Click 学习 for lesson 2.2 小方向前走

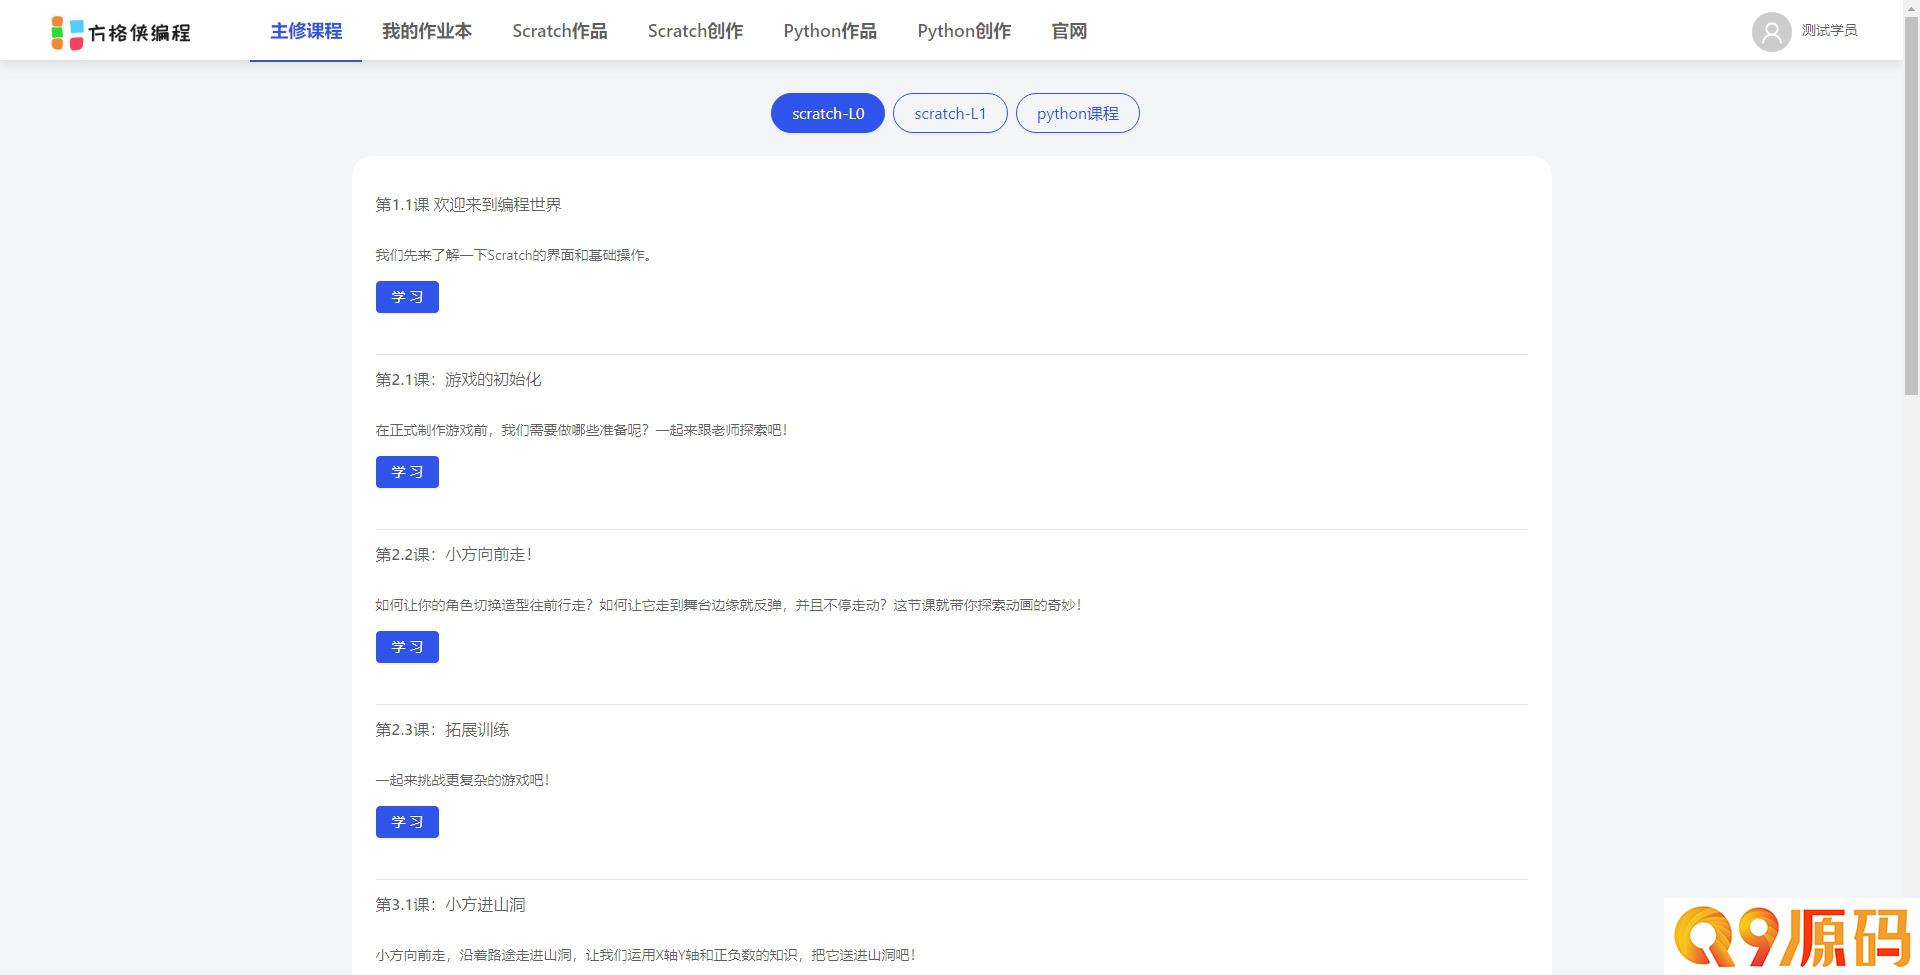pyautogui.click(x=407, y=647)
